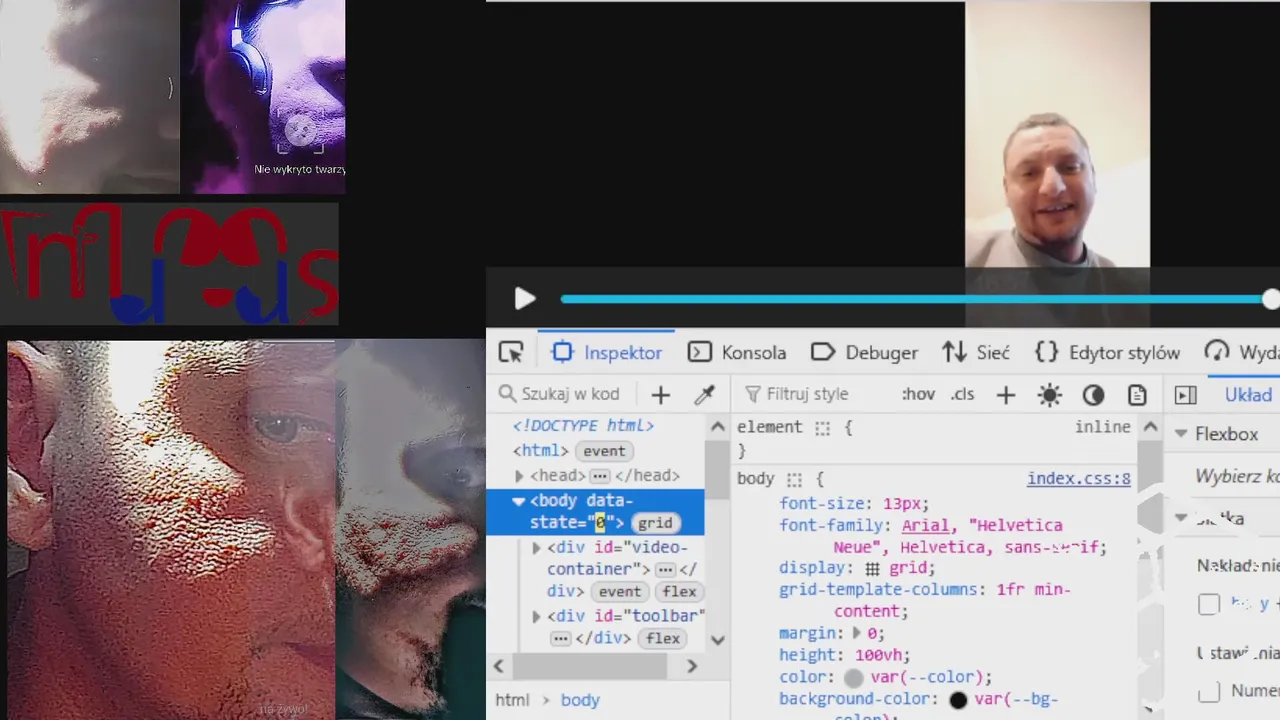The height and width of the screenshot is (720, 1280).
Task: Open the index.css:8 source link
Action: coord(1079,479)
